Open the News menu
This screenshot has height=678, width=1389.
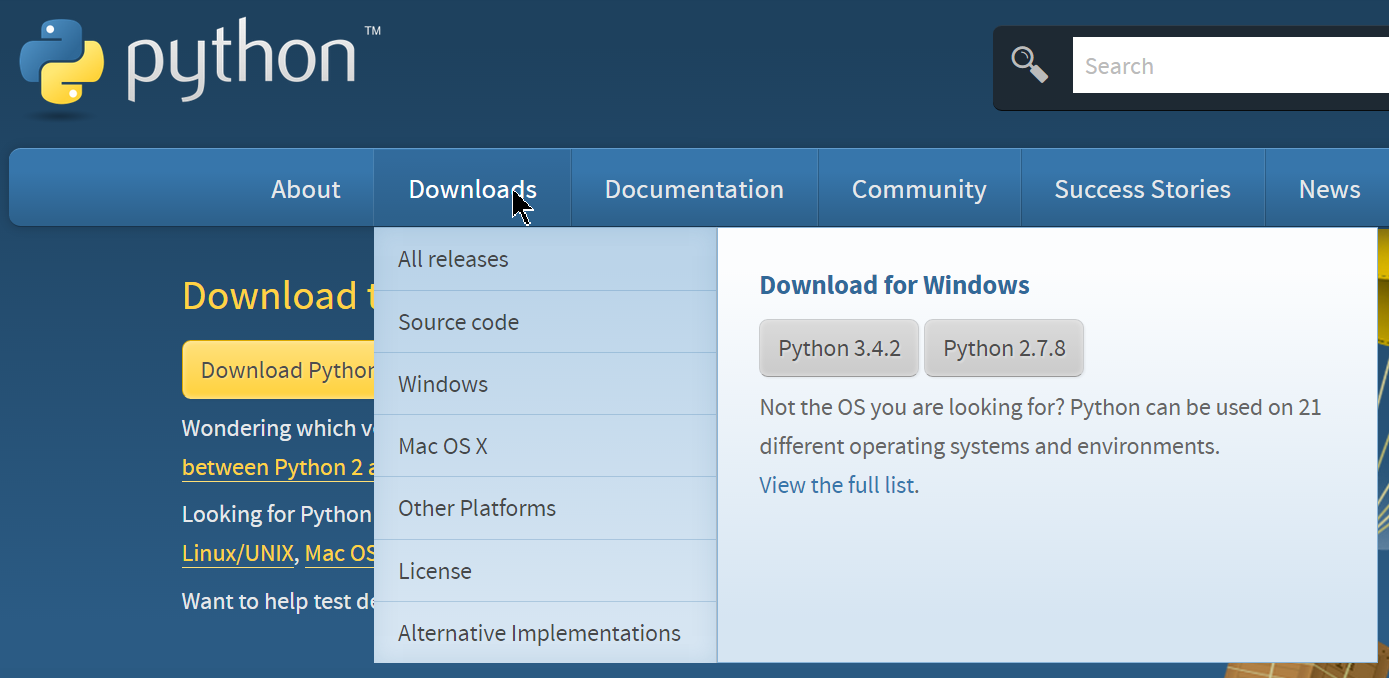[1328, 188]
